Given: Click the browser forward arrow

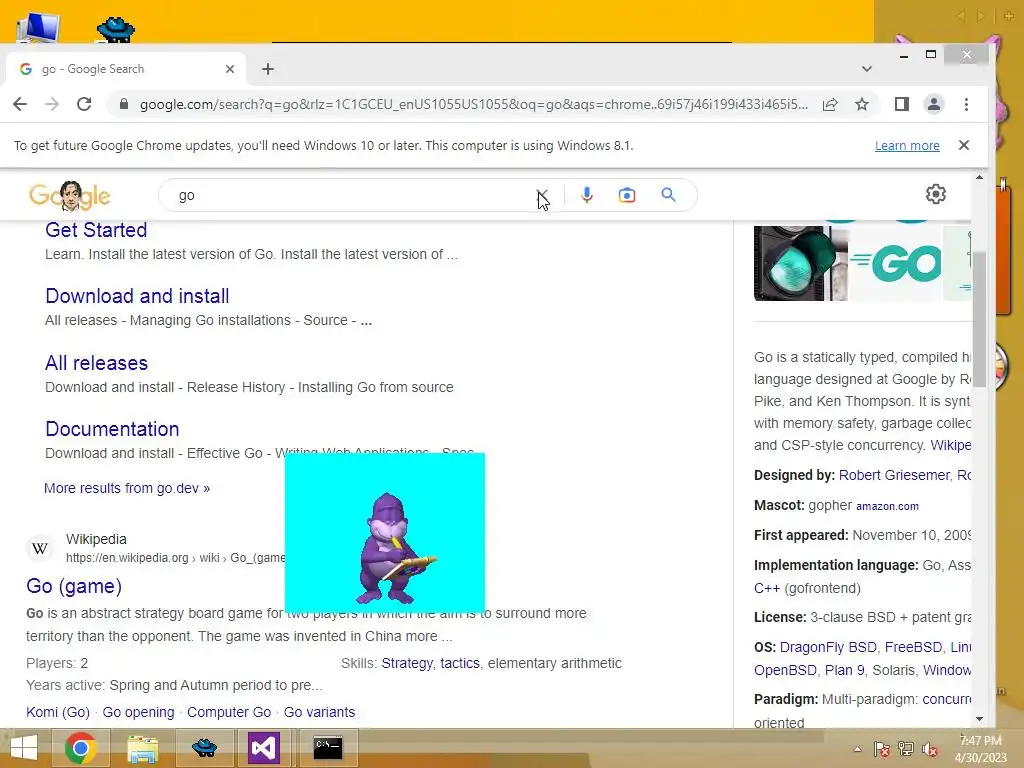Looking at the screenshot, I should [52, 104].
